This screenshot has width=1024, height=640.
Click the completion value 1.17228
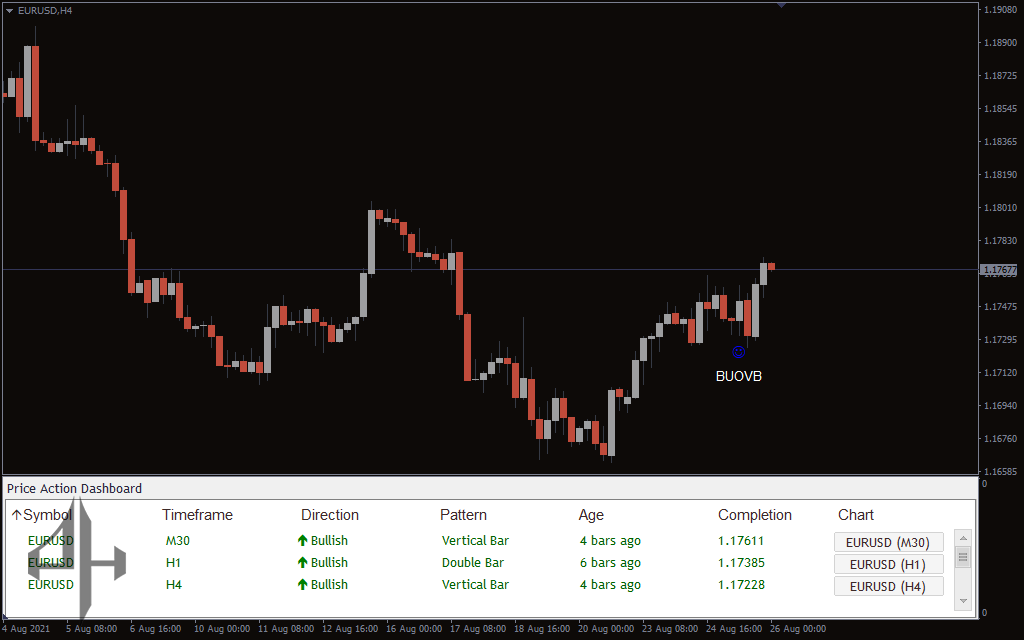click(741, 584)
